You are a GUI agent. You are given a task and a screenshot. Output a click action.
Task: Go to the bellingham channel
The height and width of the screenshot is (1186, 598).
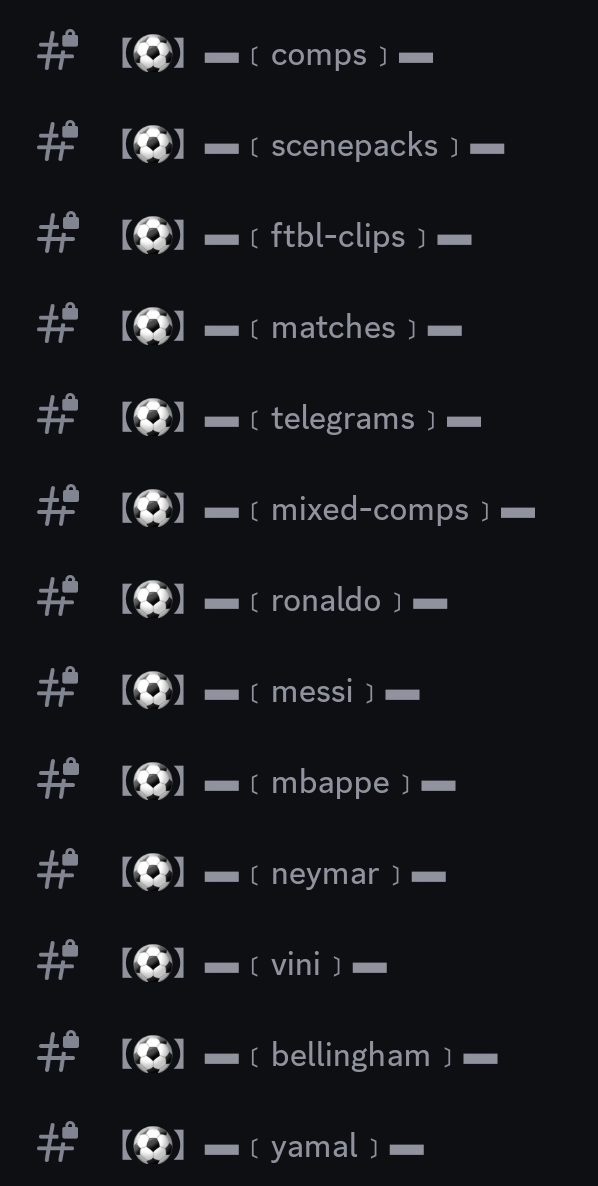click(x=299, y=1056)
